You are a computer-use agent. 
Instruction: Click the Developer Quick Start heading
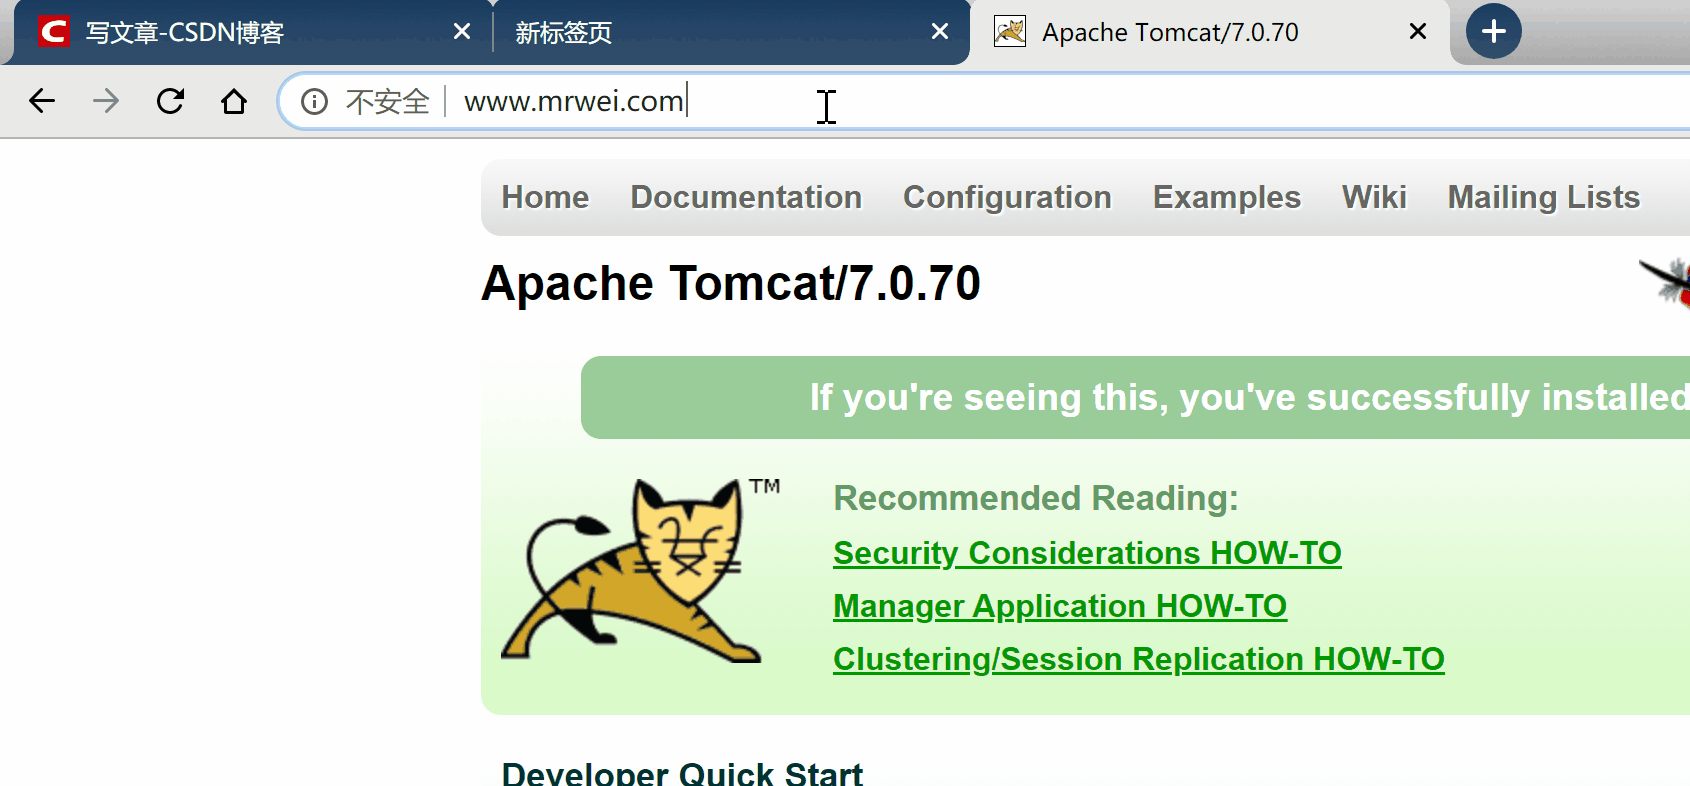pos(682,773)
